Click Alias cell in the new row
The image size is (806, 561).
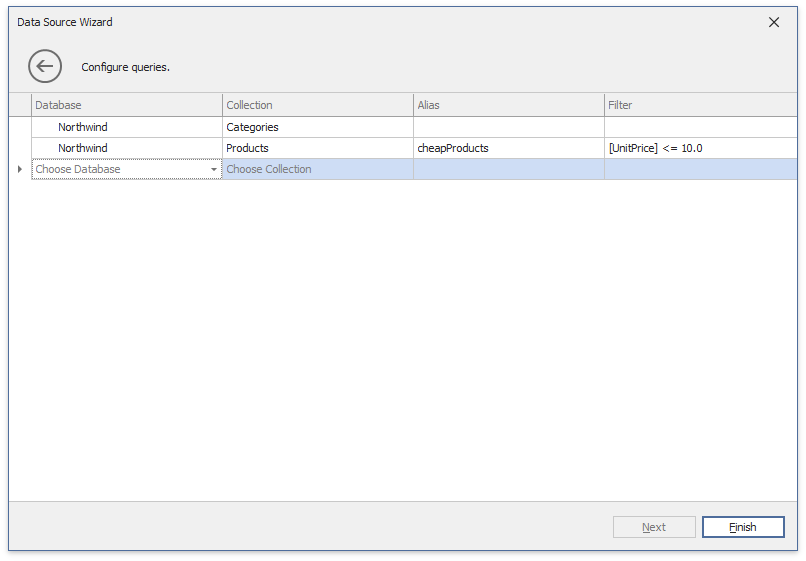[508, 170]
